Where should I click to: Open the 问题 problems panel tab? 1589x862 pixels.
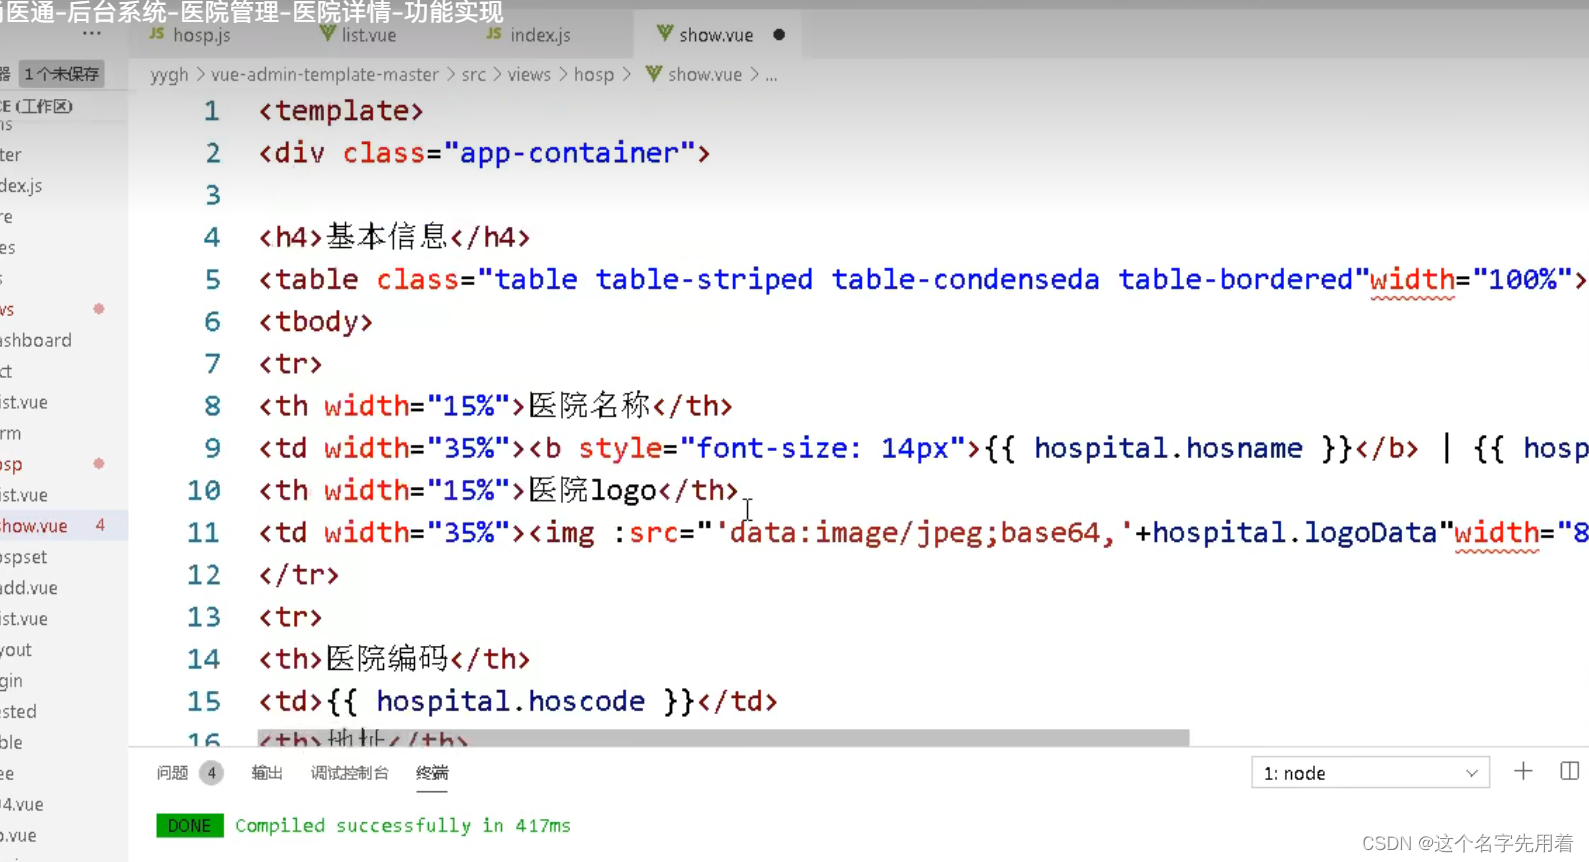coord(172,773)
